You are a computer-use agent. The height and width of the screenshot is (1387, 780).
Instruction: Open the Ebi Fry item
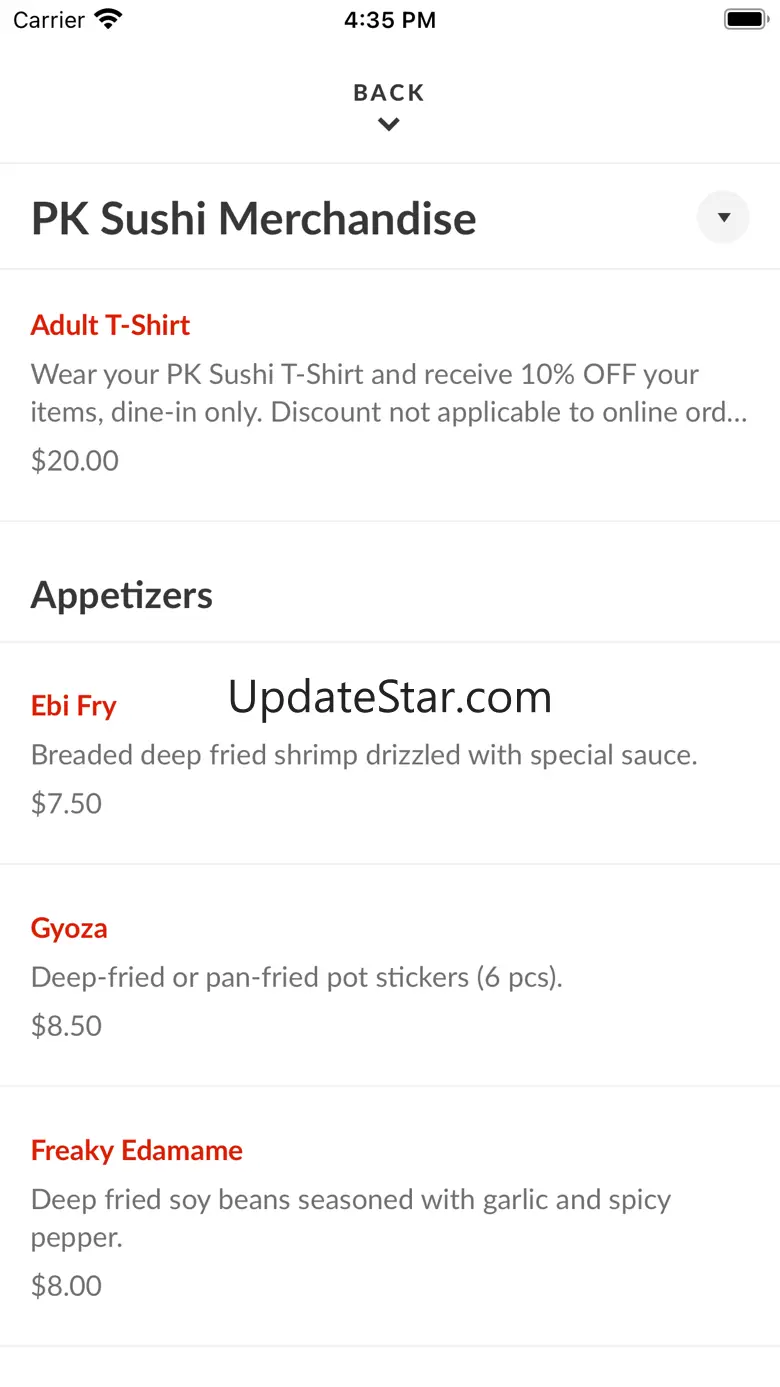74,706
